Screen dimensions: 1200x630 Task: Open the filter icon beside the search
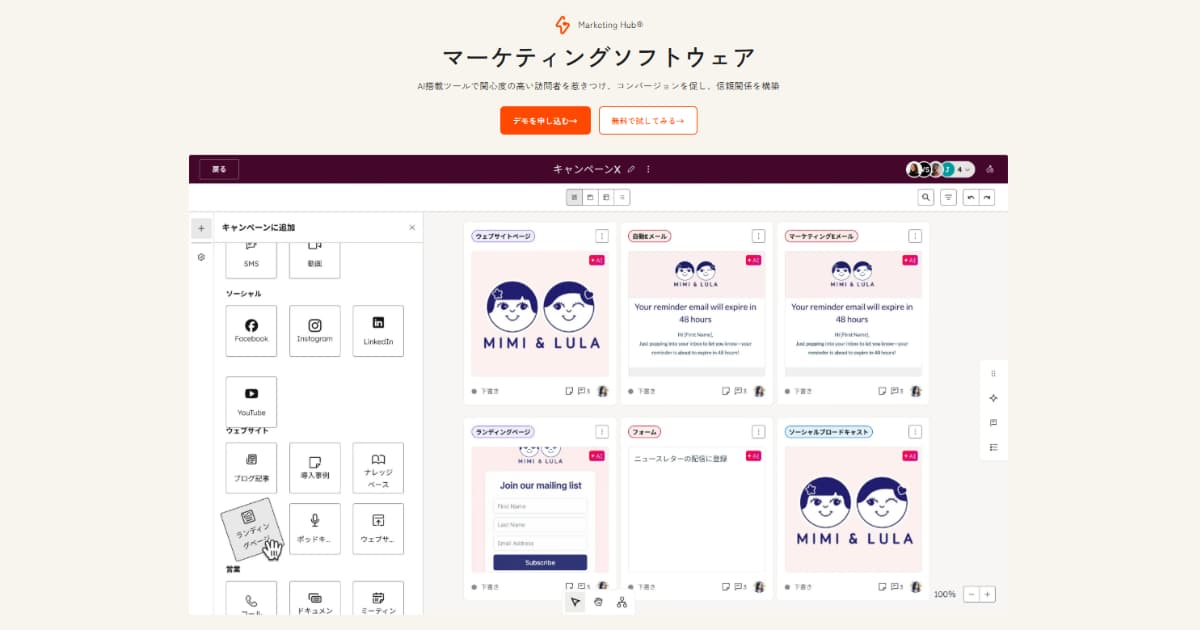tap(949, 198)
